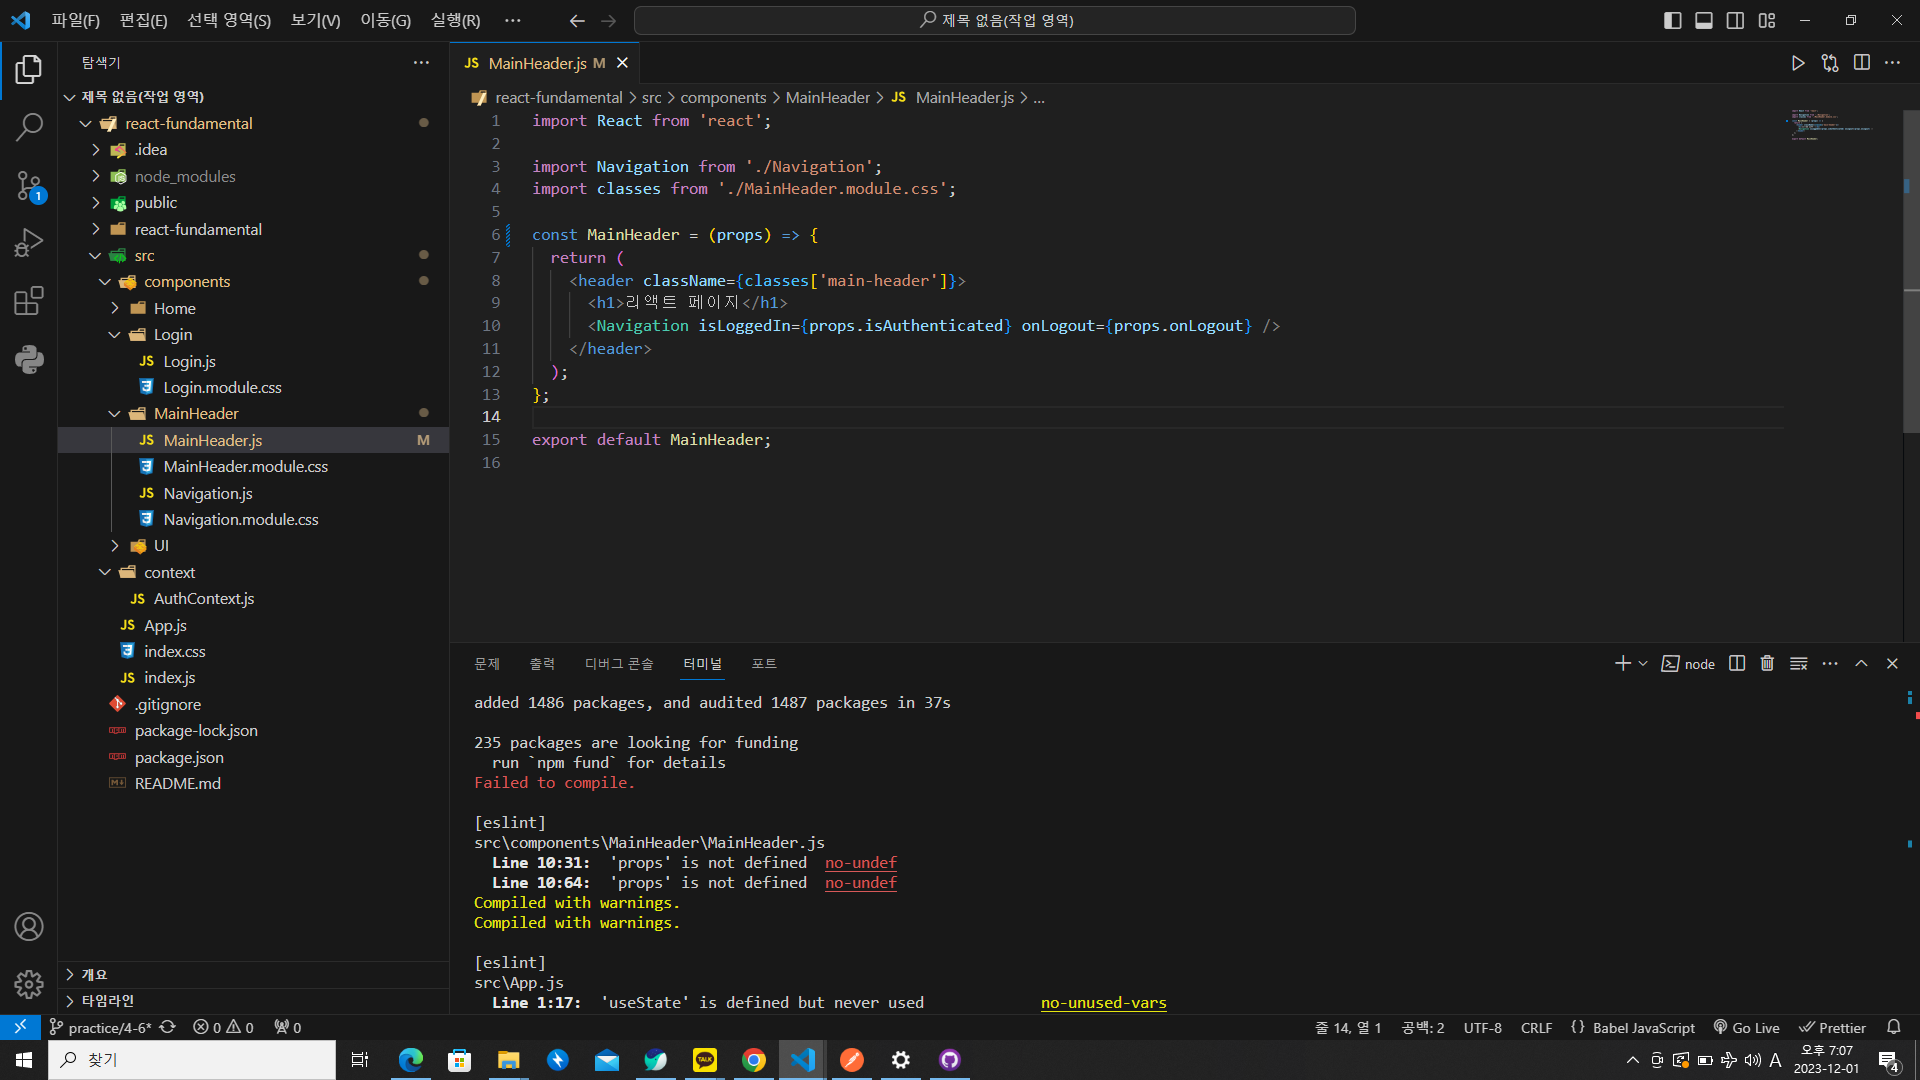Open new terminal profile dropdown arrow
This screenshot has height=1080, width=1920.
click(x=1643, y=663)
